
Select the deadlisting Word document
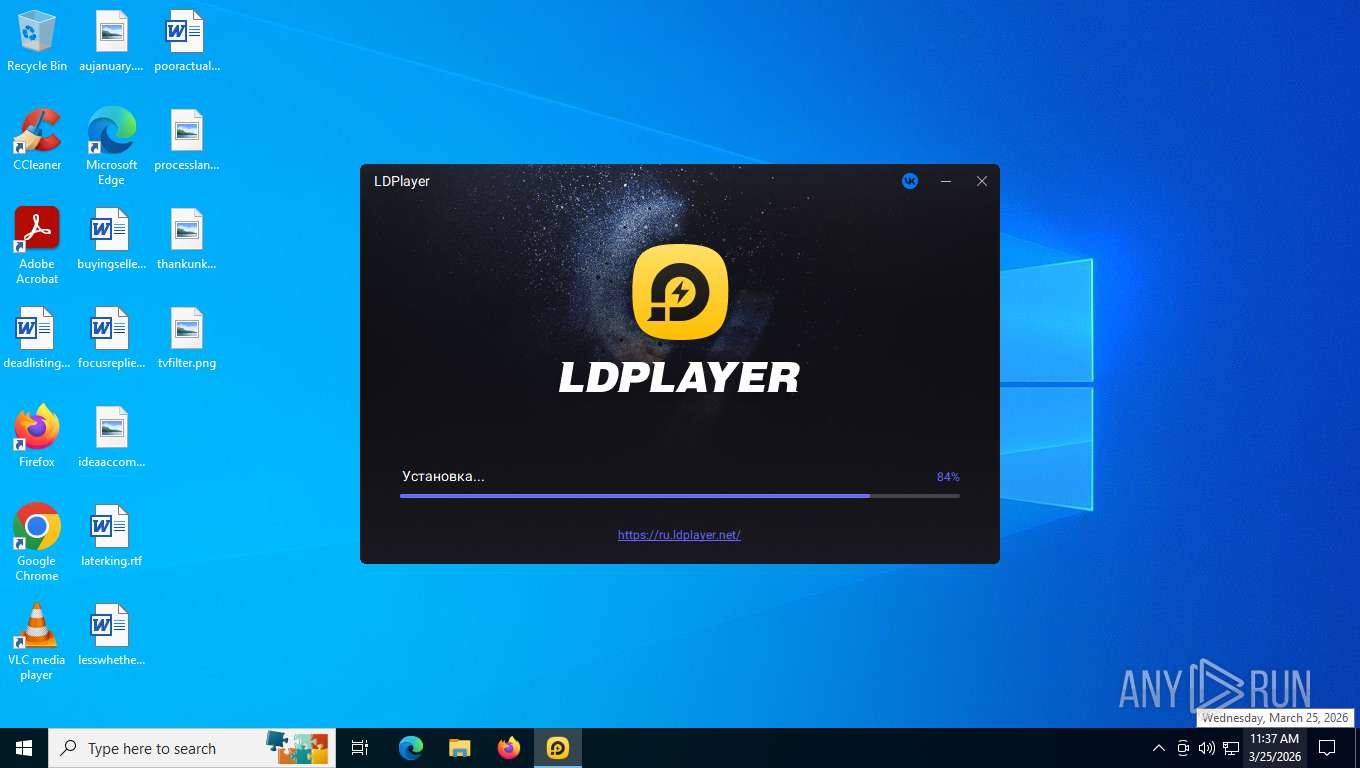[37, 338]
